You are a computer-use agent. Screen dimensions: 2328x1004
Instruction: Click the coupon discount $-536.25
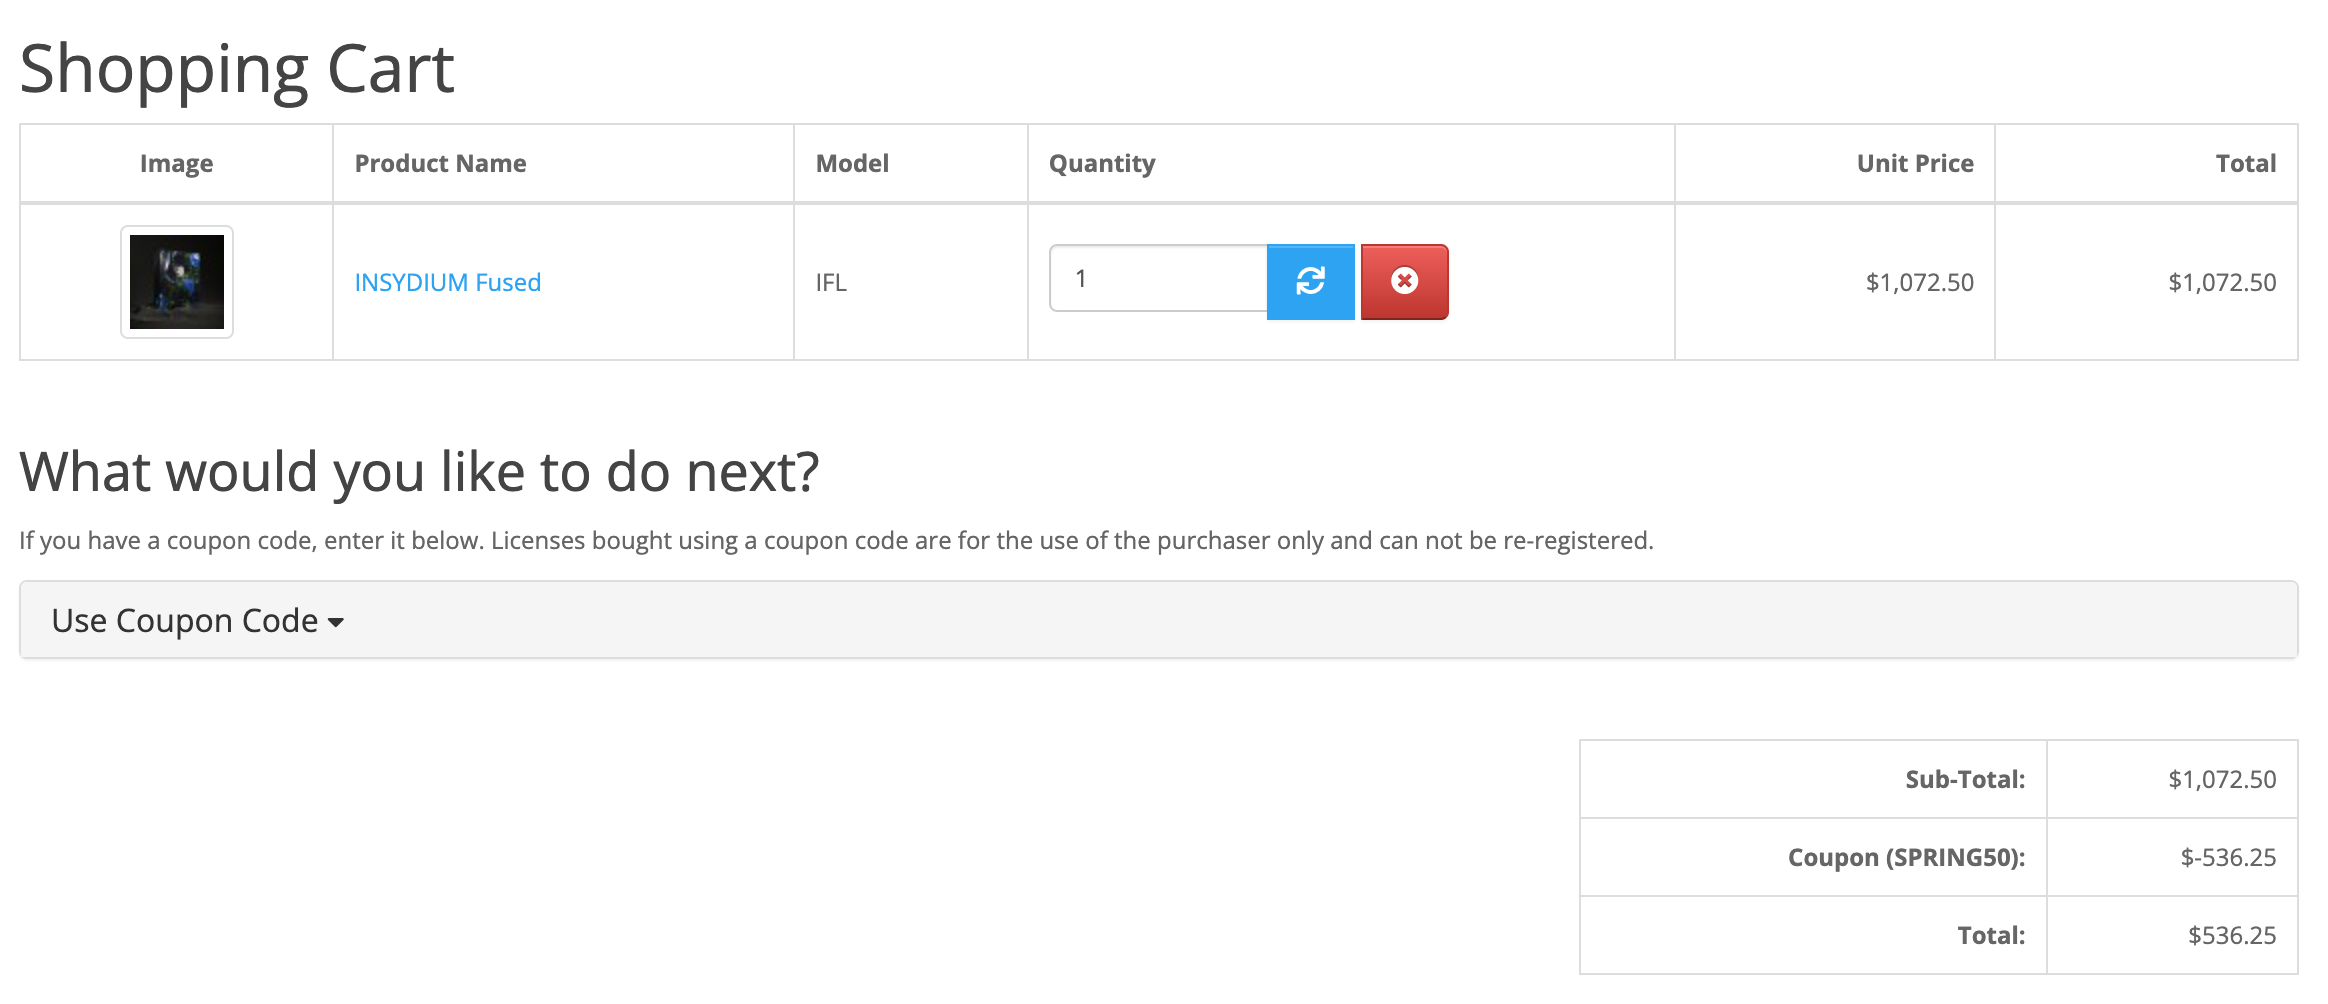(2228, 857)
